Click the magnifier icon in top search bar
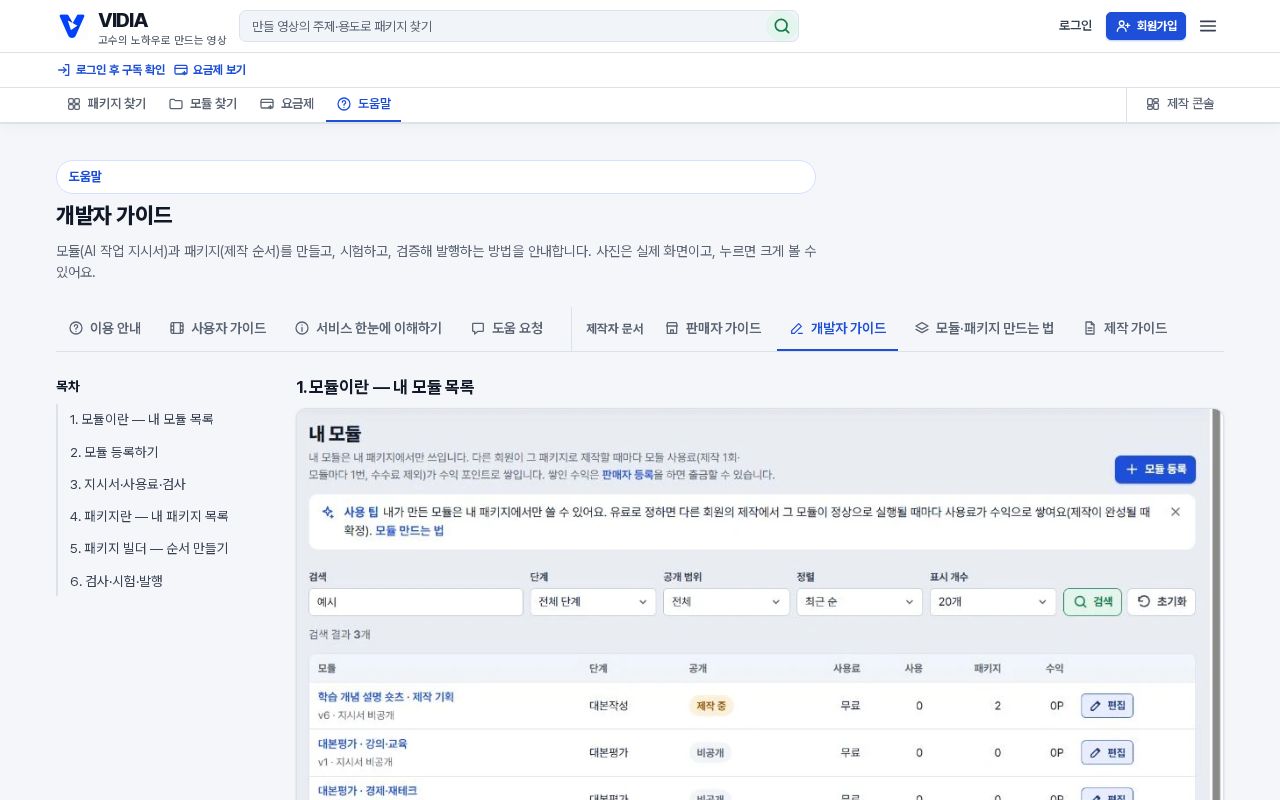This screenshot has height=800, width=1280. click(x=782, y=26)
